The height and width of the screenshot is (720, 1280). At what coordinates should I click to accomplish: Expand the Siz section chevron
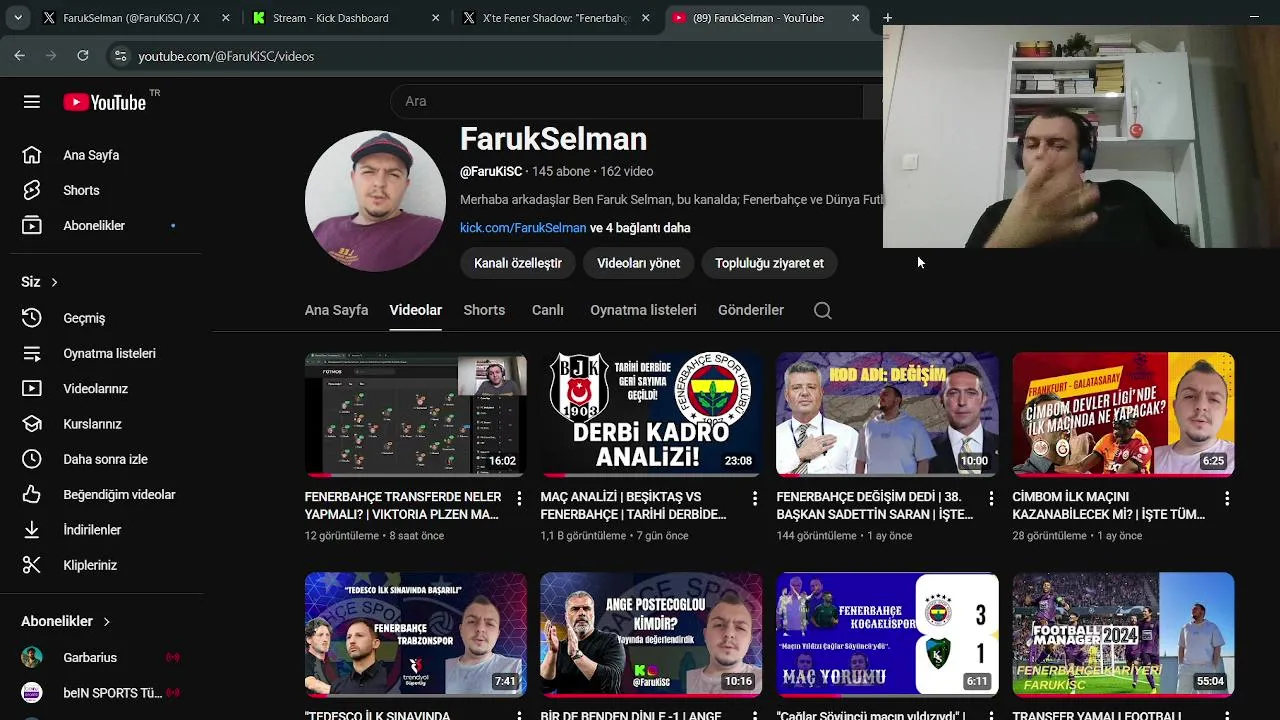54,282
